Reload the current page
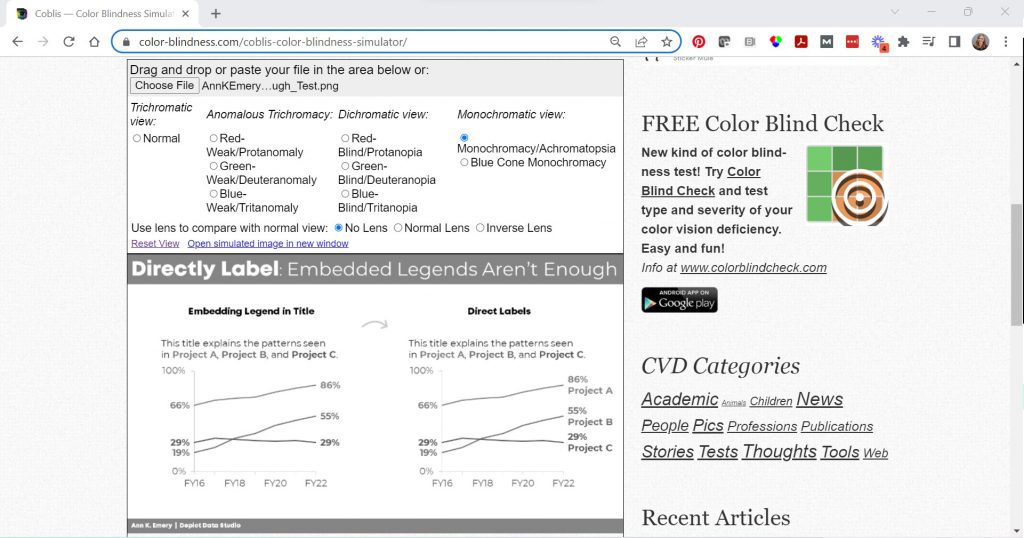This screenshot has height=538, width=1024. 69,42
